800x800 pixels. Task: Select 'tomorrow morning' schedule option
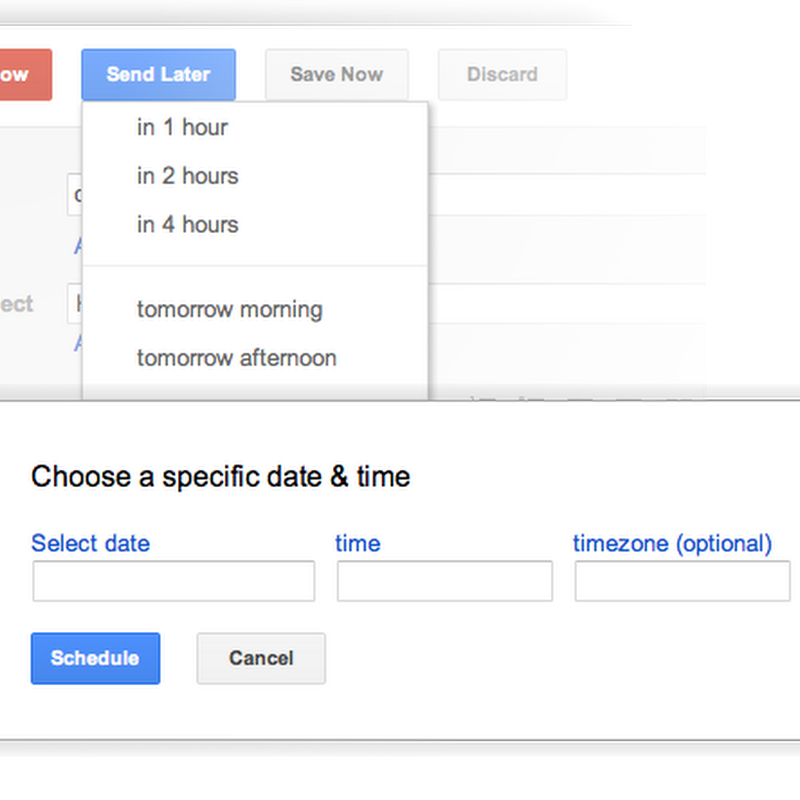click(x=229, y=309)
